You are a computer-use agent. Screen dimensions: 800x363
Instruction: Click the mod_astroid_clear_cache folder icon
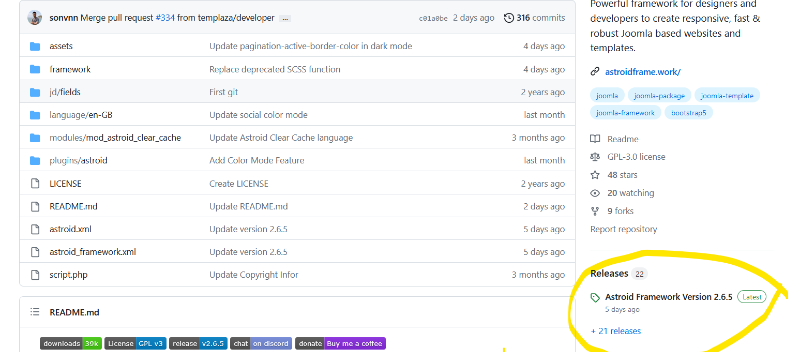click(35, 138)
